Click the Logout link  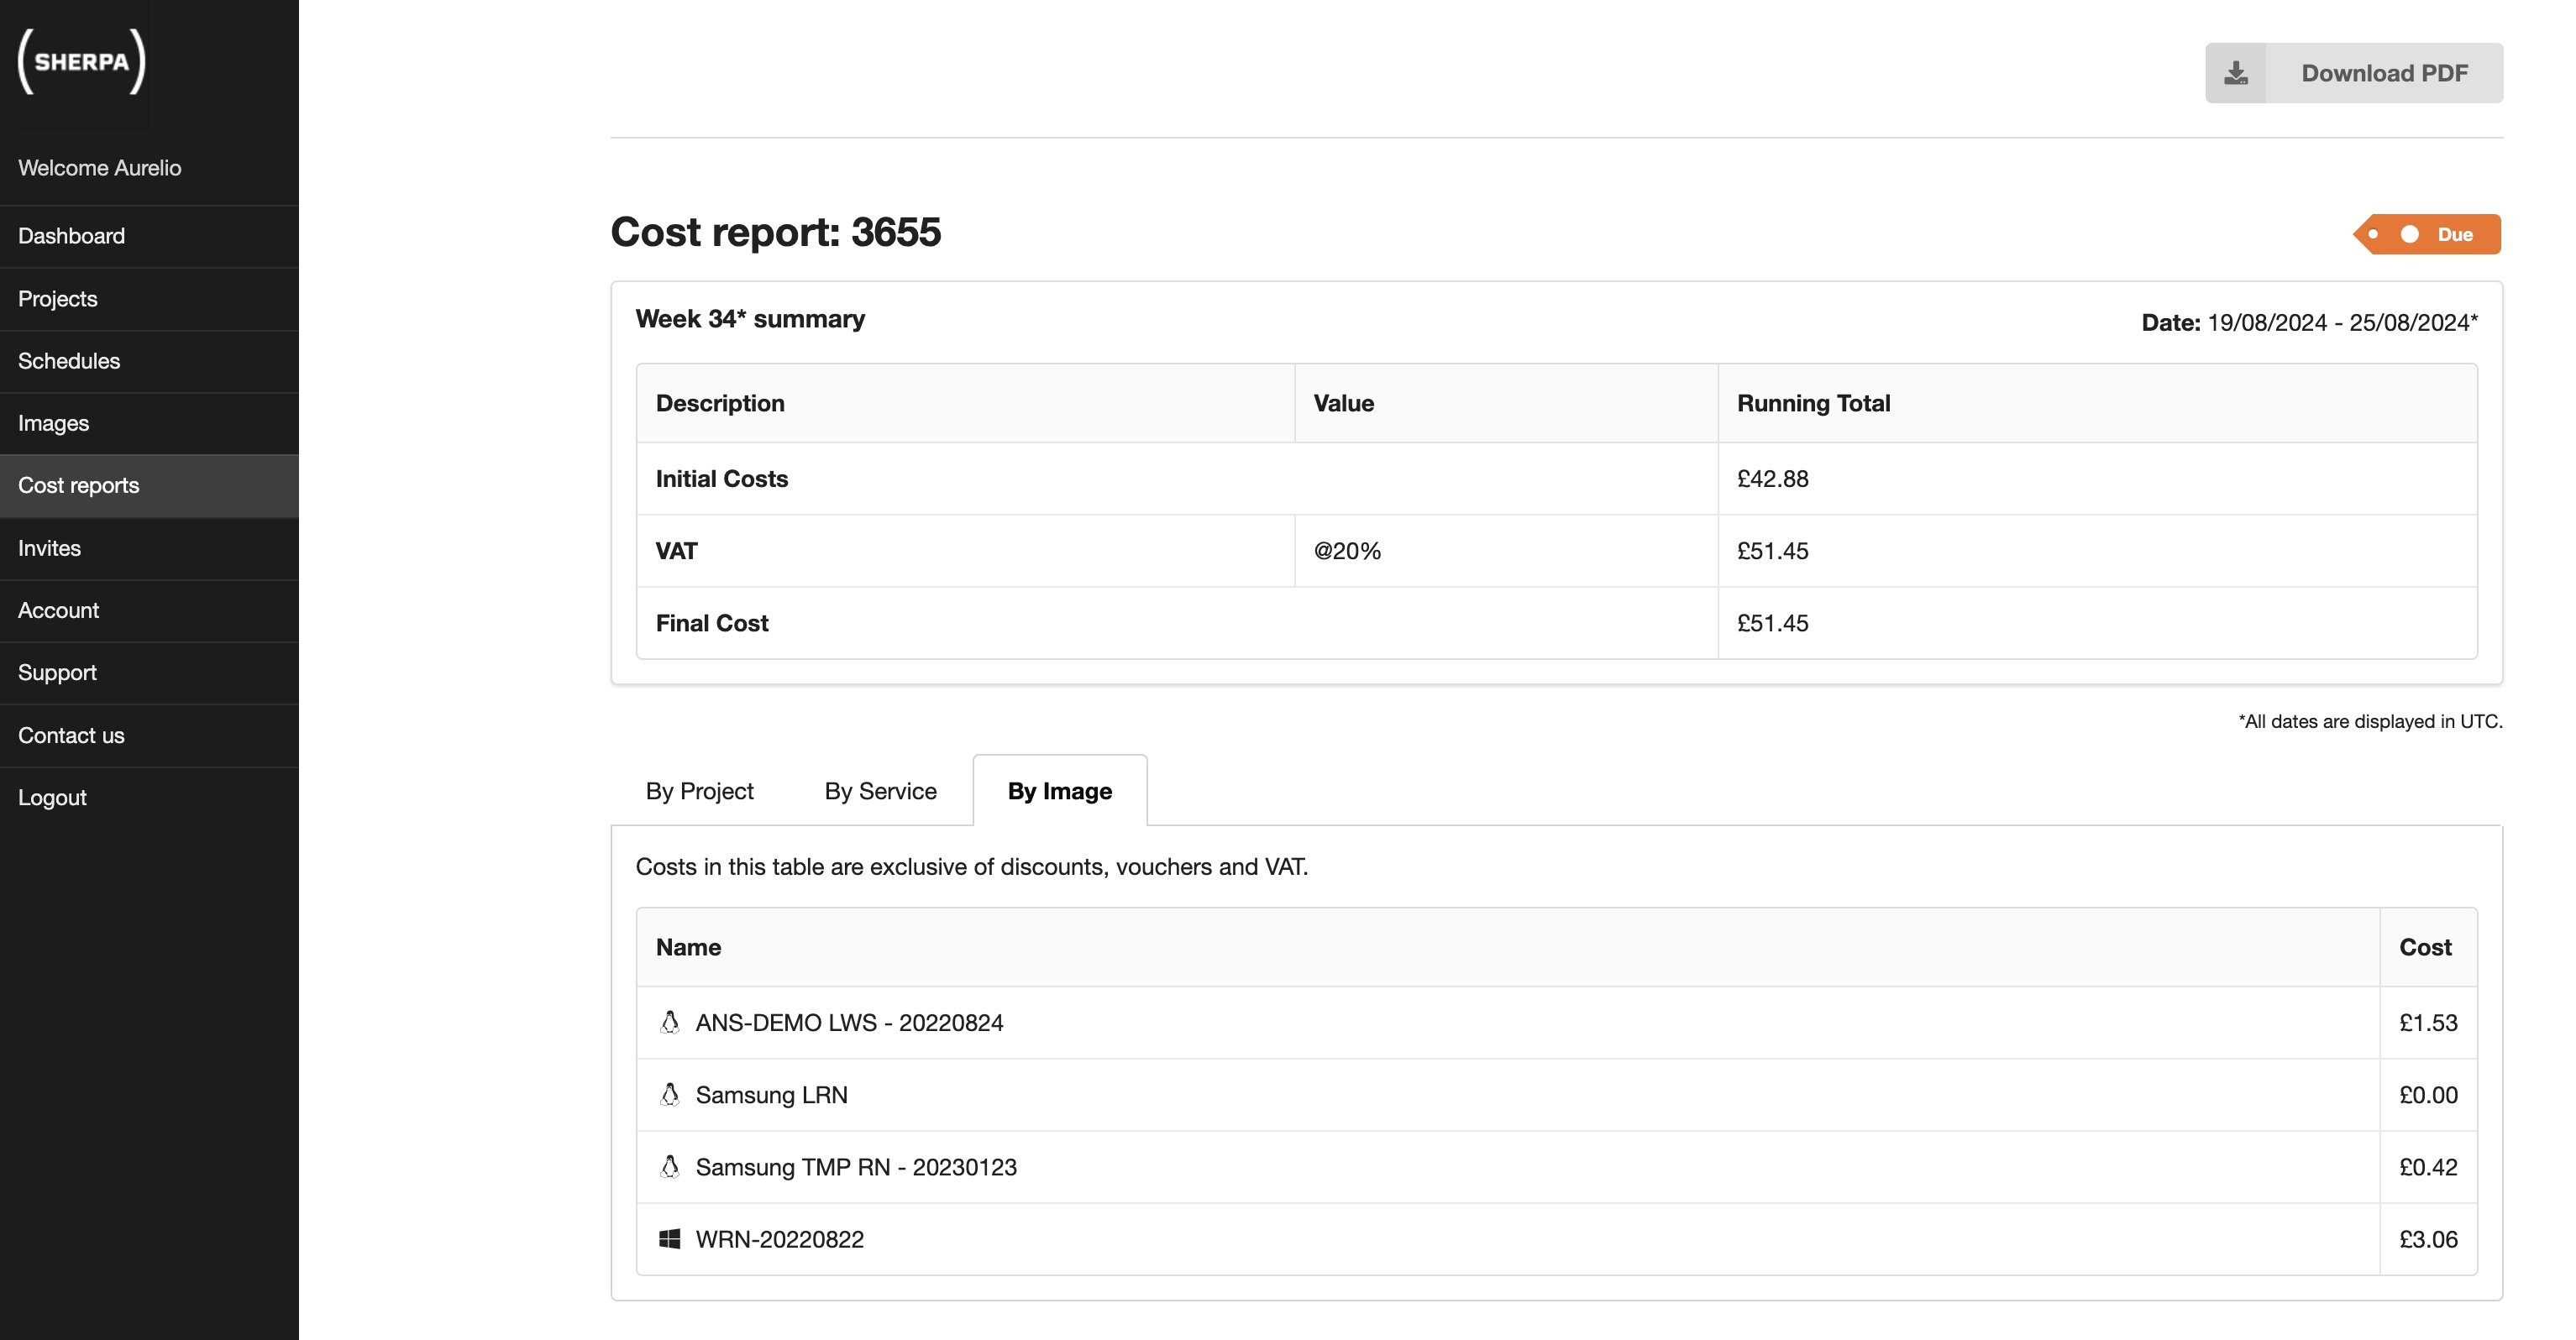51,797
